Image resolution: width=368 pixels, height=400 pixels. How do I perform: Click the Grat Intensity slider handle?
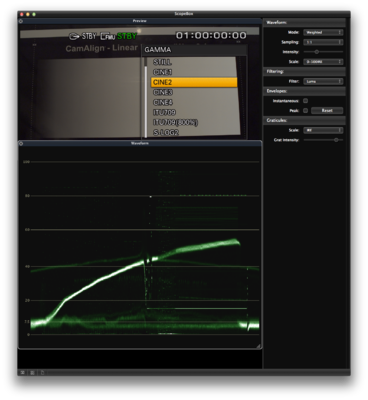click(336, 140)
